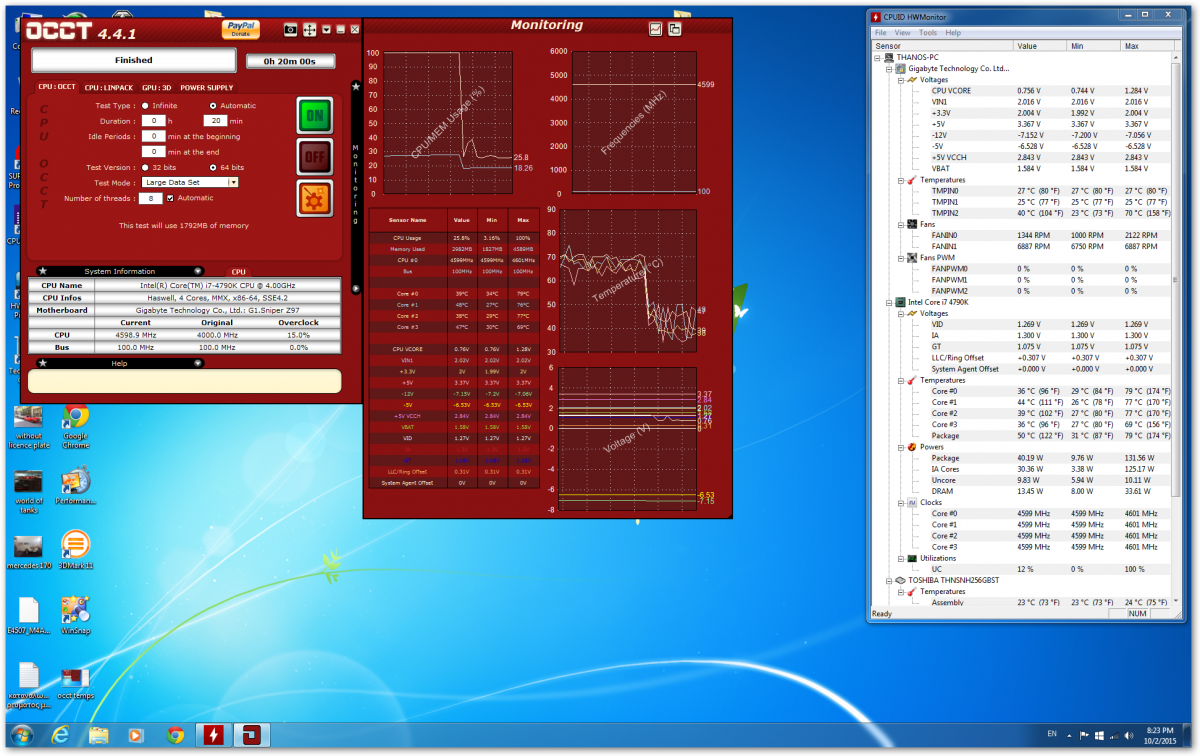Collapse Gigabyte Technology node in HWMonitor
The height and width of the screenshot is (756, 1200).
[888, 69]
